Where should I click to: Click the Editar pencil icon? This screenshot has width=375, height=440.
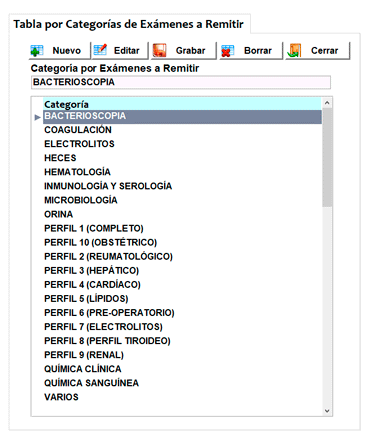tap(100, 50)
